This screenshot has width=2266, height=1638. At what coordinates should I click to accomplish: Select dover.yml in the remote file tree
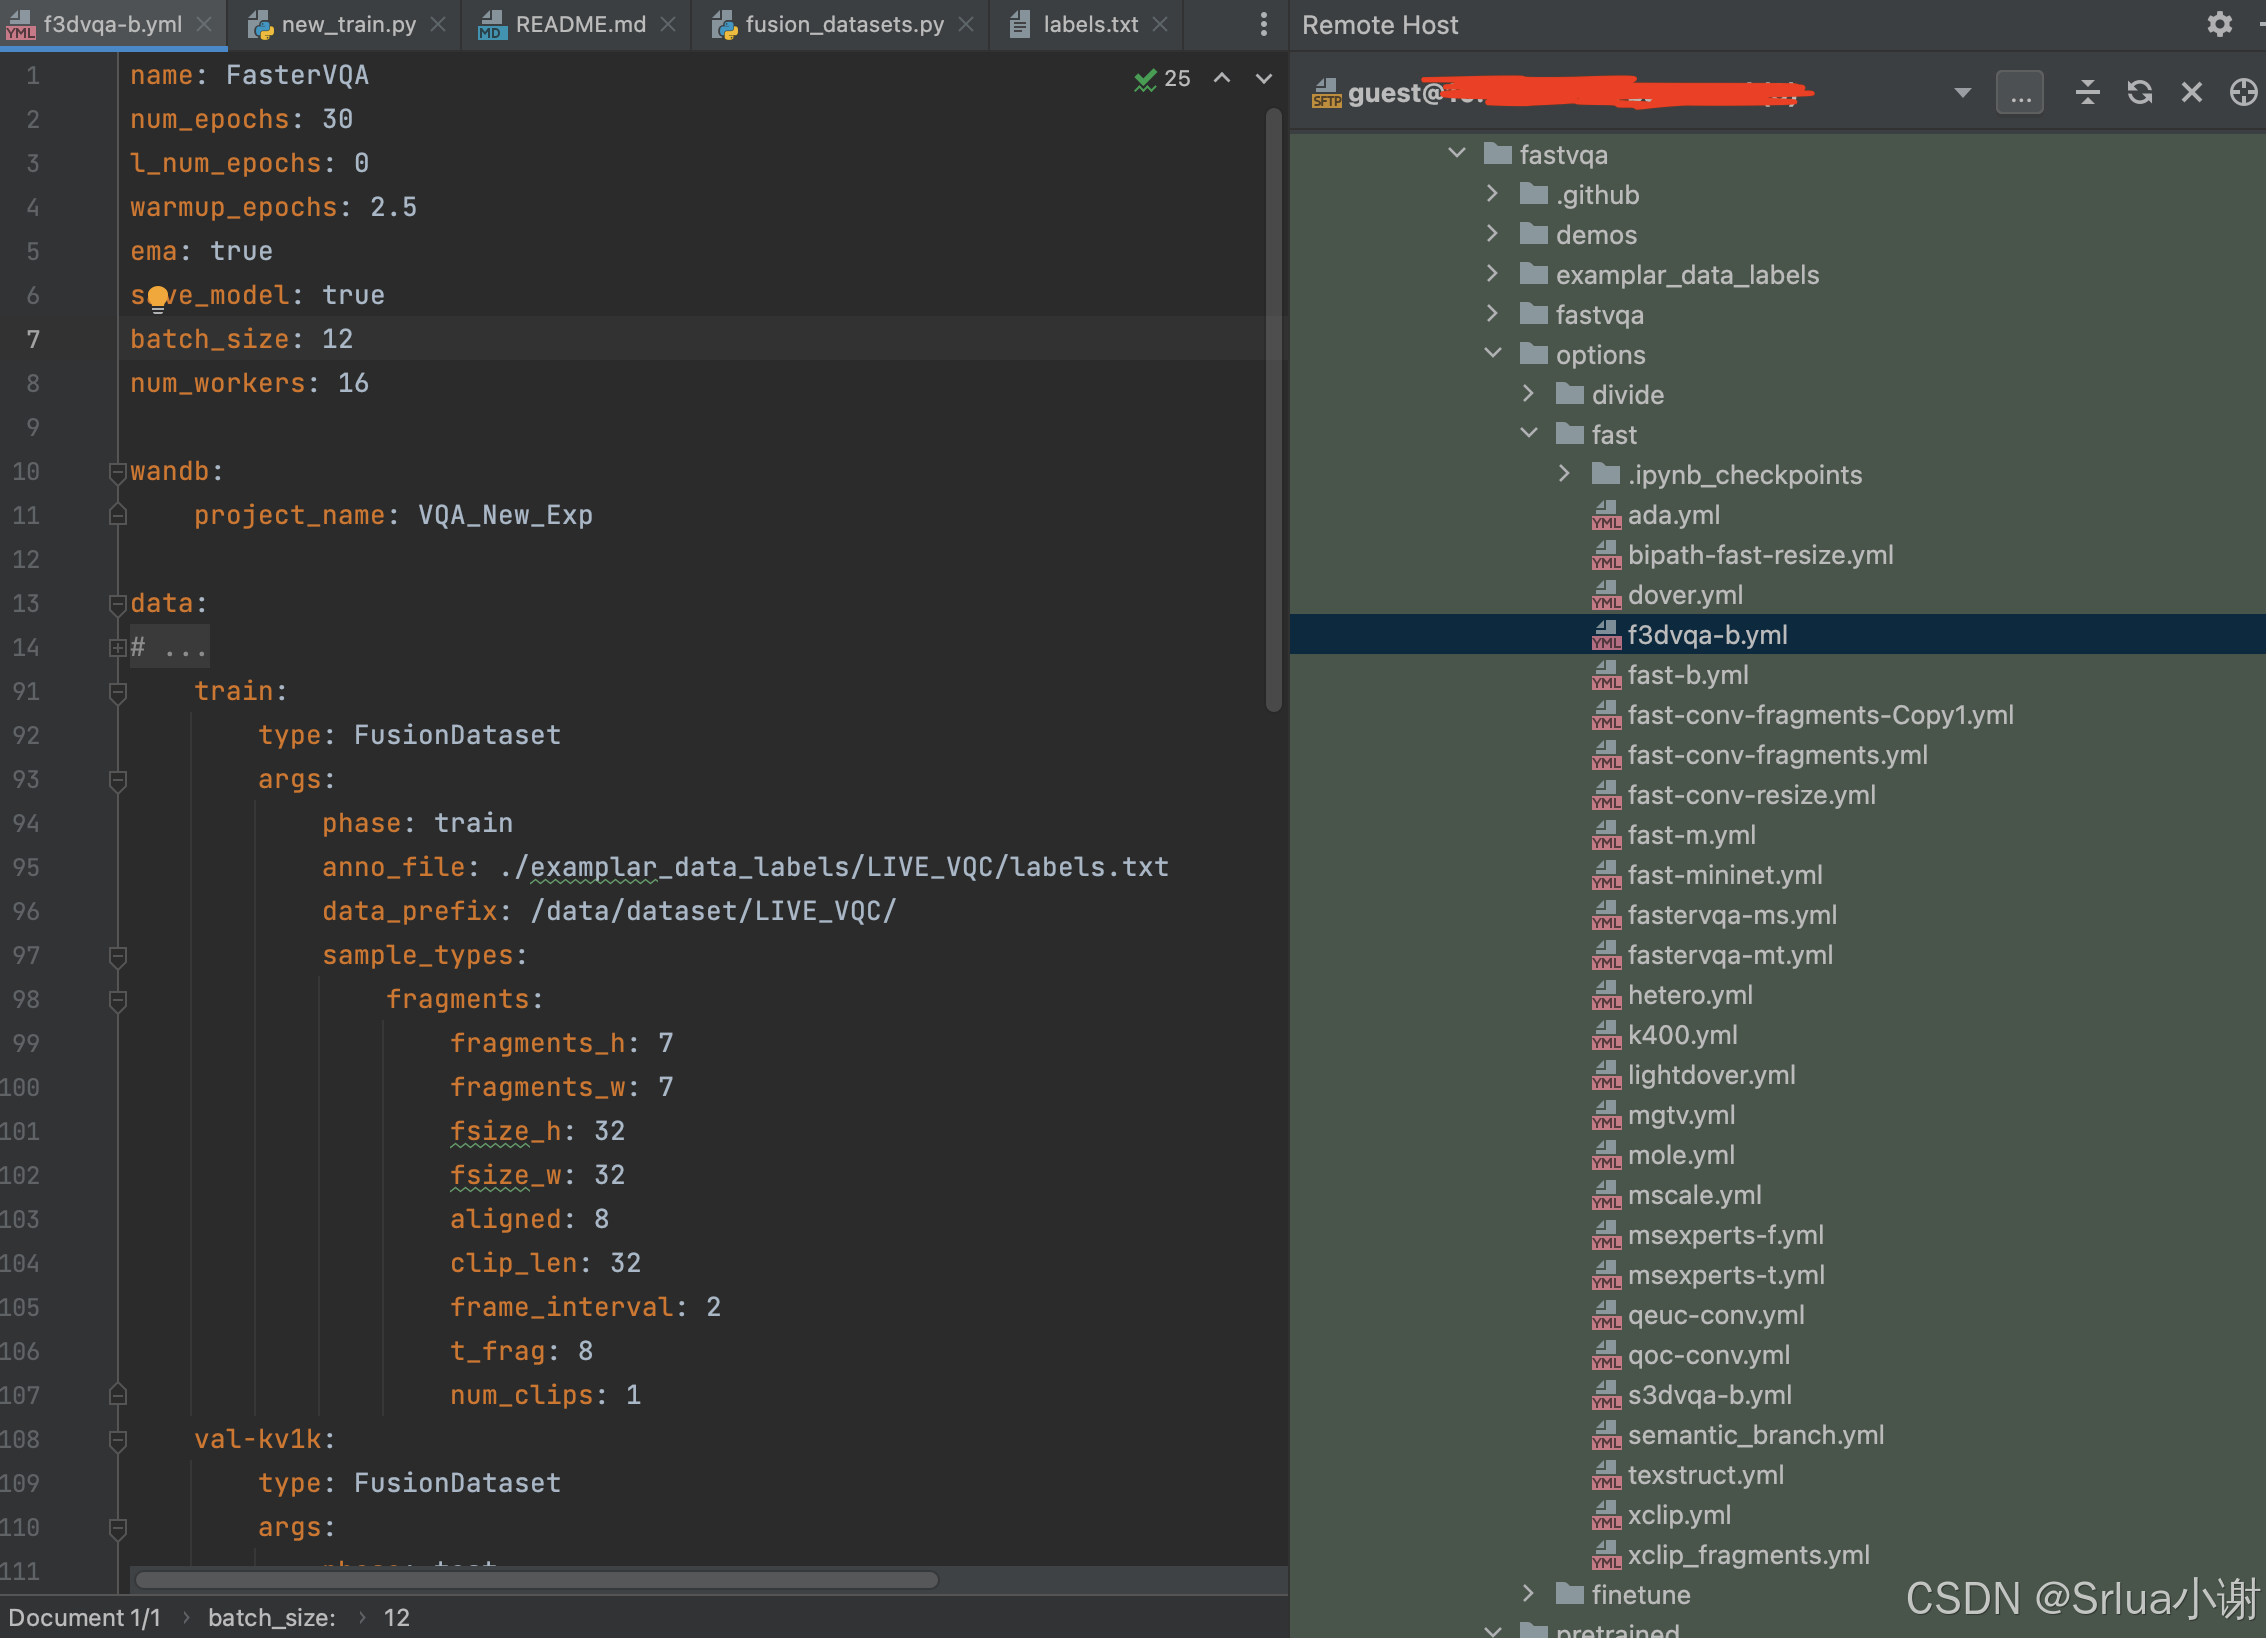tap(1684, 595)
